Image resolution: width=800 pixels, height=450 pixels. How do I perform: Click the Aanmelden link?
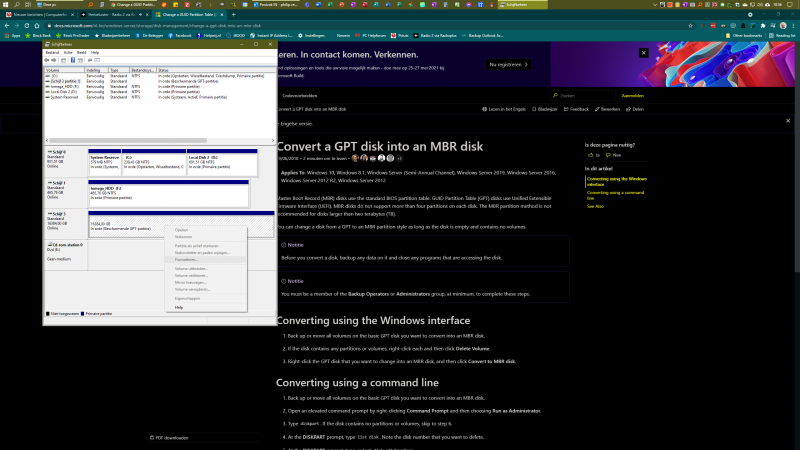point(633,95)
